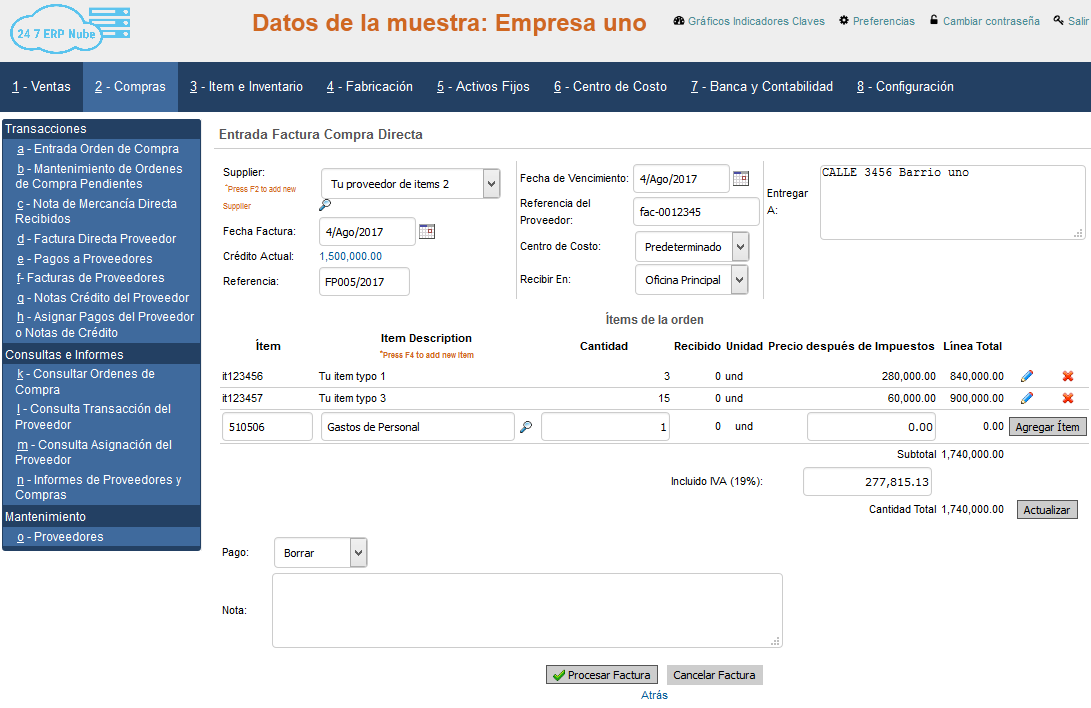Click the Agregar Ítem button

pos(1047,427)
